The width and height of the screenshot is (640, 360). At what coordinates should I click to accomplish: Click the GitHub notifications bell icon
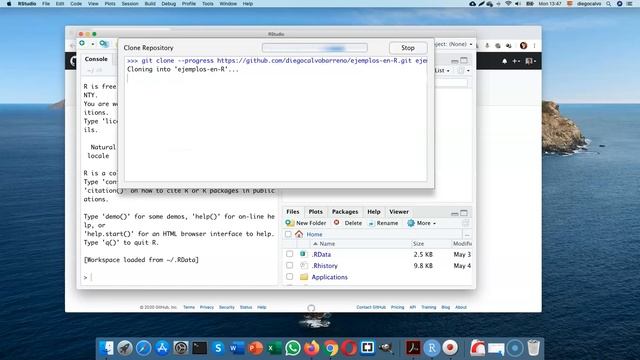click(504, 61)
